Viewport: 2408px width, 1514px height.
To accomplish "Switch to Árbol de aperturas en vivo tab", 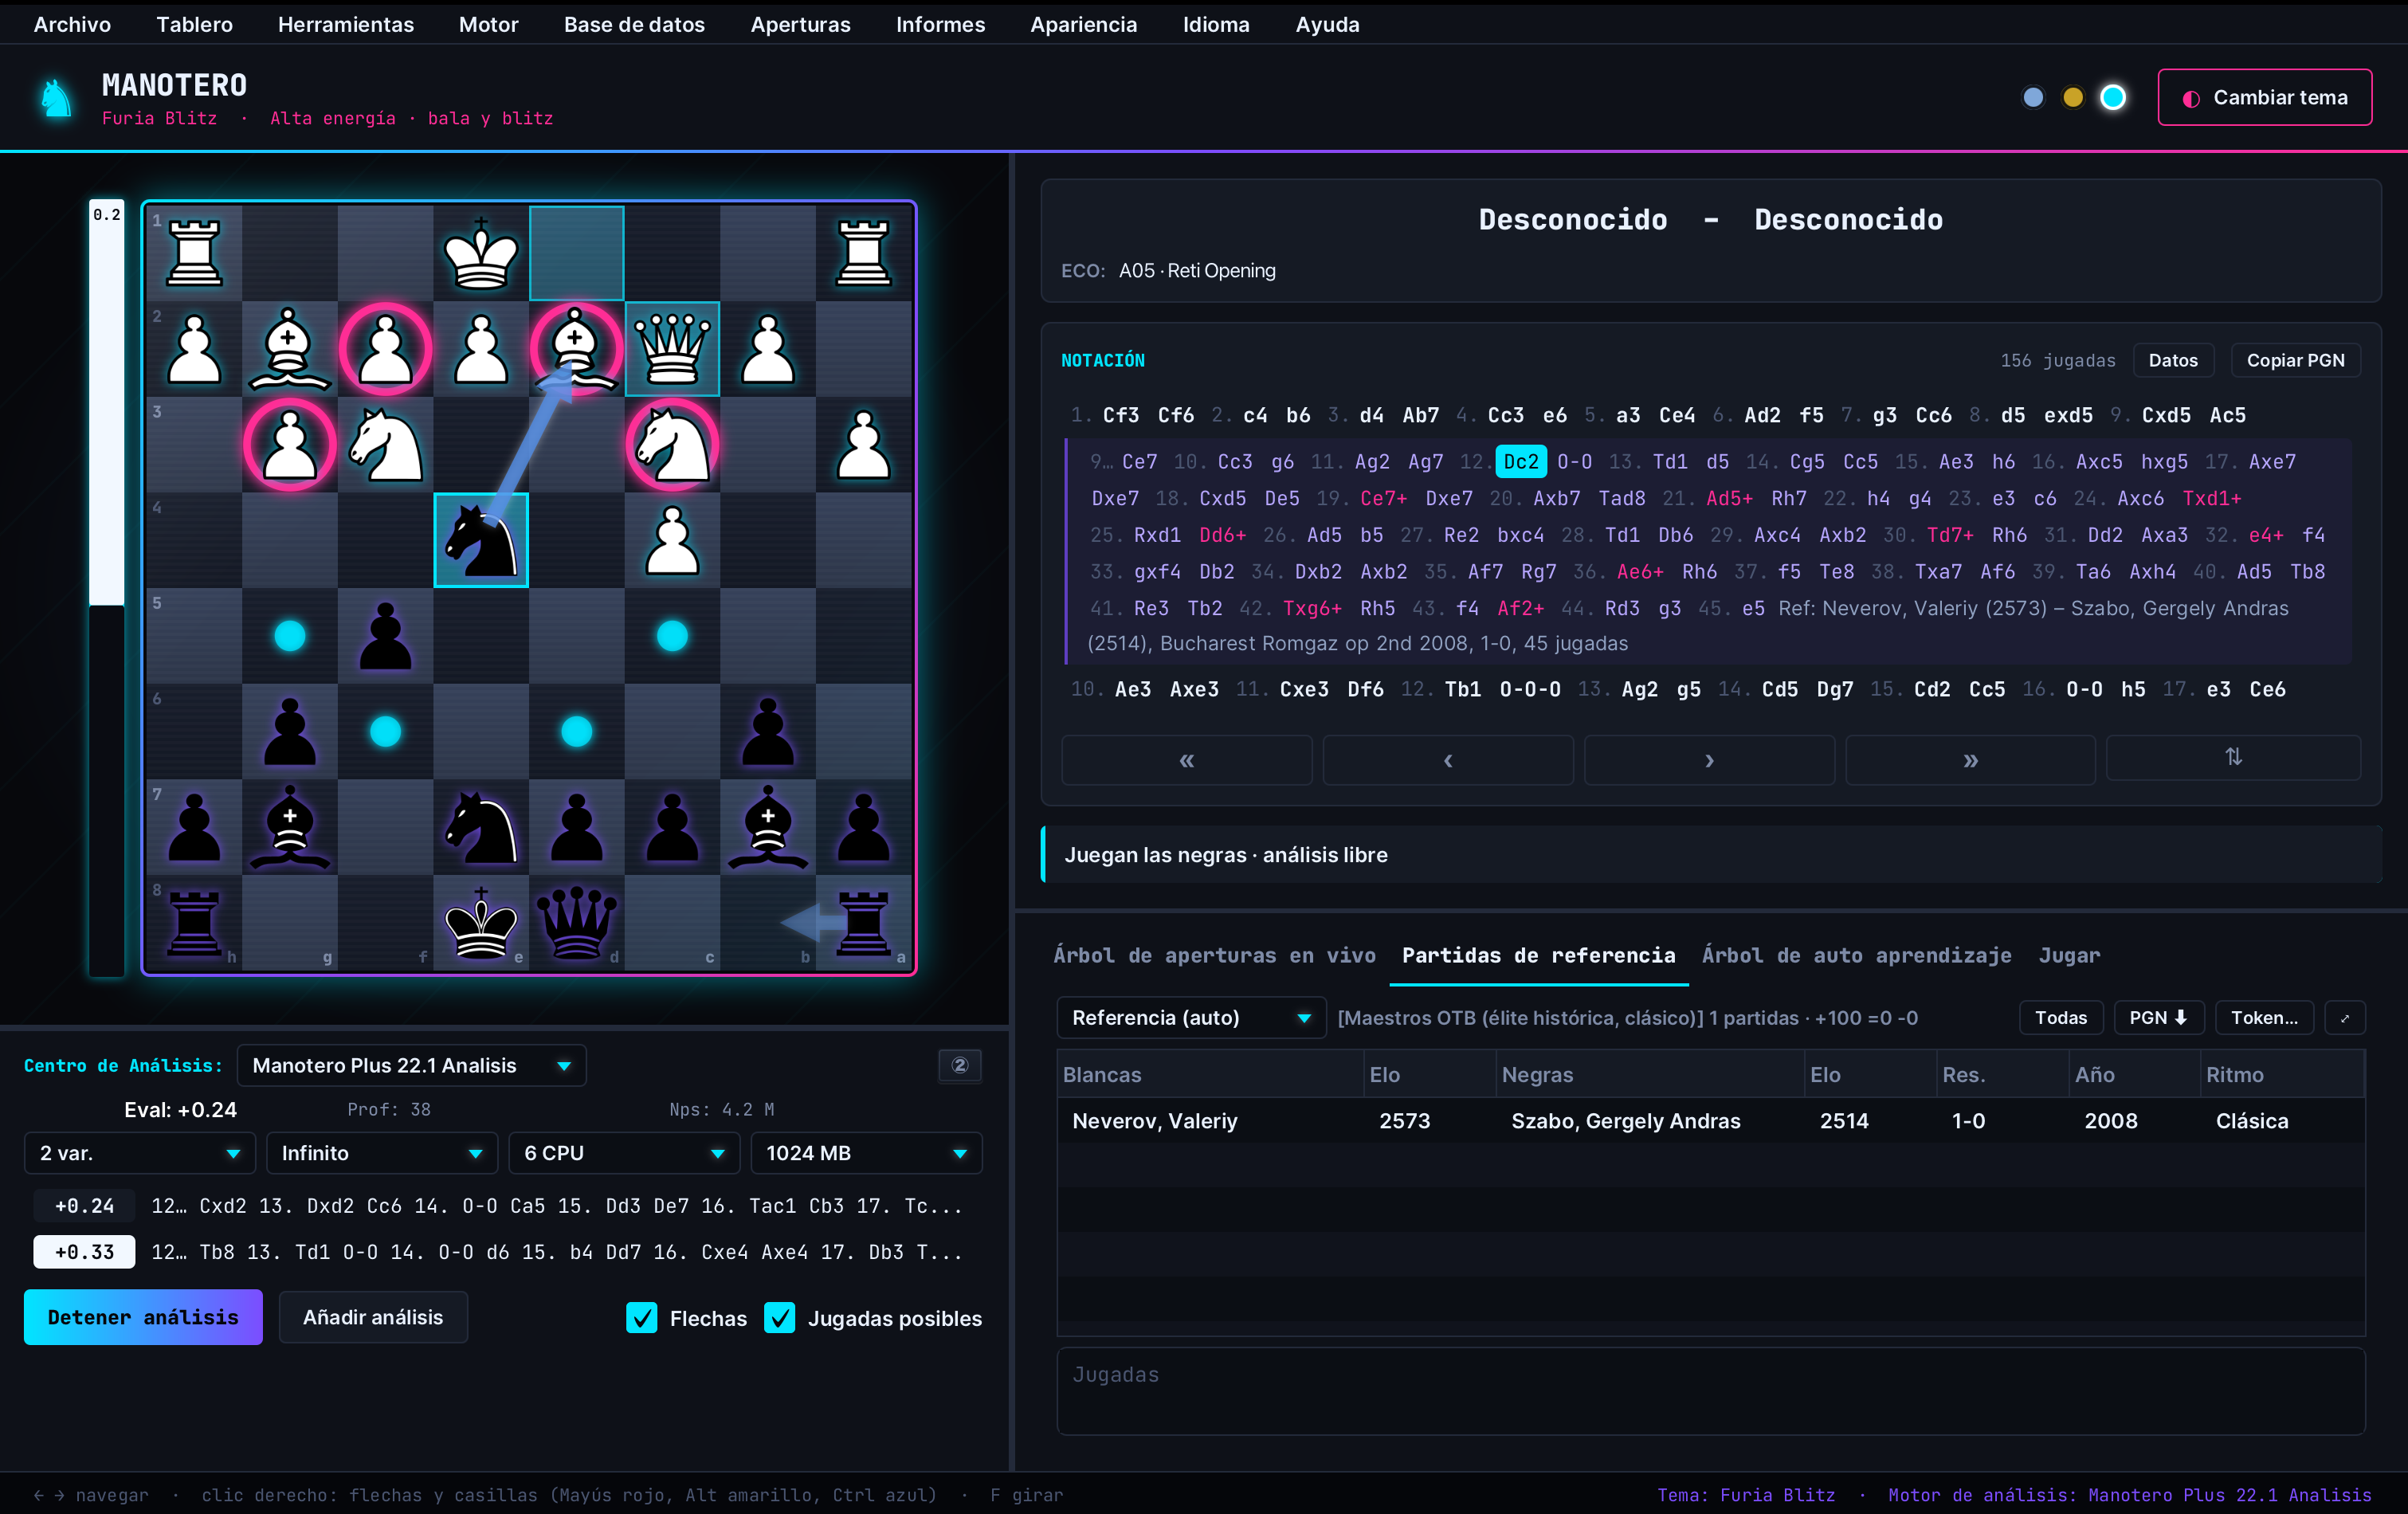I will point(1214,955).
